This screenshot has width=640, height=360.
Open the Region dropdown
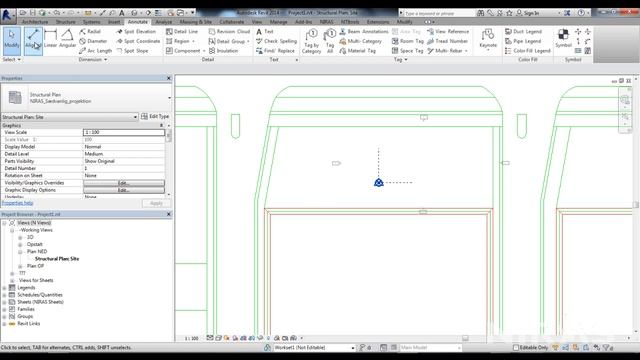[x=193, y=41]
